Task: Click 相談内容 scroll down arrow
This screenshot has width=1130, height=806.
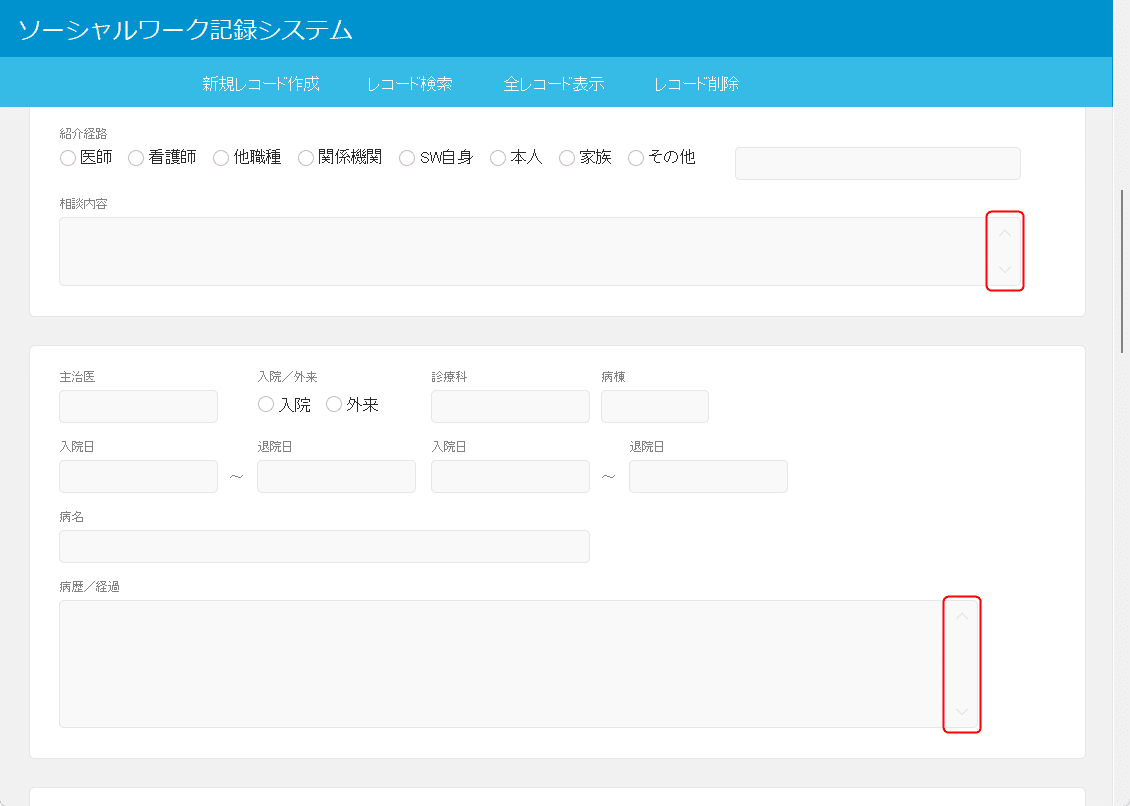Action: click(x=1005, y=270)
